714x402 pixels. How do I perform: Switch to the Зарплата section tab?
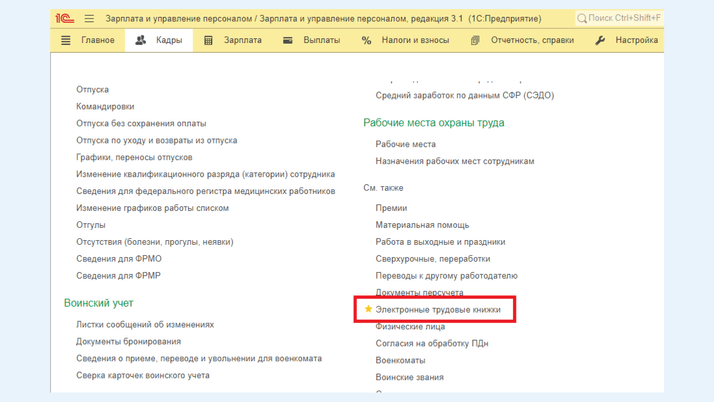(x=242, y=41)
